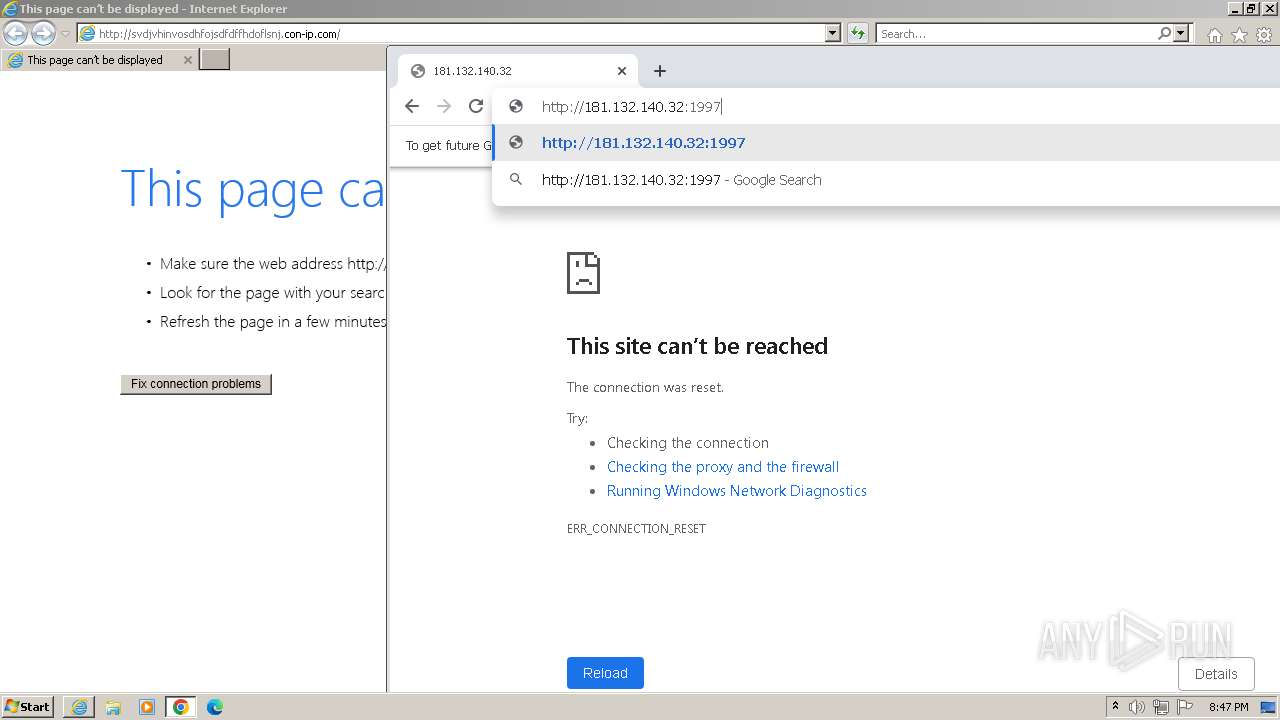This screenshot has height=720, width=1280.
Task: Close the IE 'This page can't be displayed' tab
Action: click(x=187, y=60)
